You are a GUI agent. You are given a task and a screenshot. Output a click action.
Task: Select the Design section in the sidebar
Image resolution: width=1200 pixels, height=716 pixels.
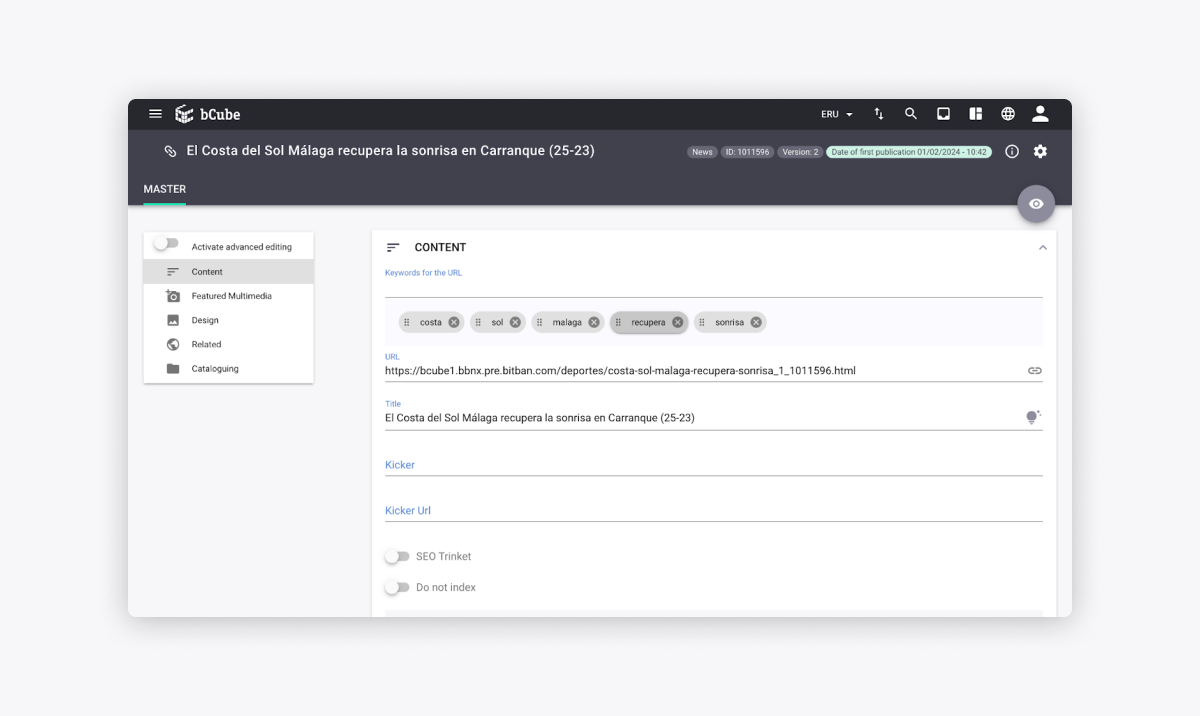(x=205, y=320)
